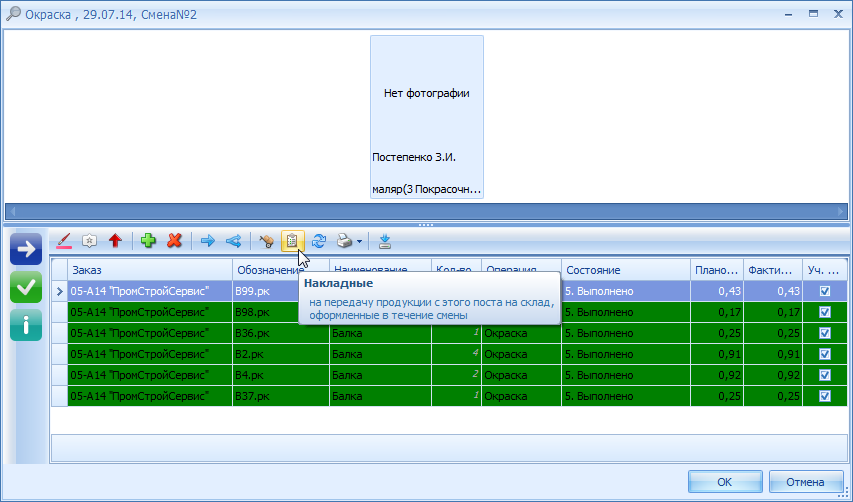Click the download-to-tray export icon
Image resolution: width=853 pixels, height=502 pixels.
[385, 241]
